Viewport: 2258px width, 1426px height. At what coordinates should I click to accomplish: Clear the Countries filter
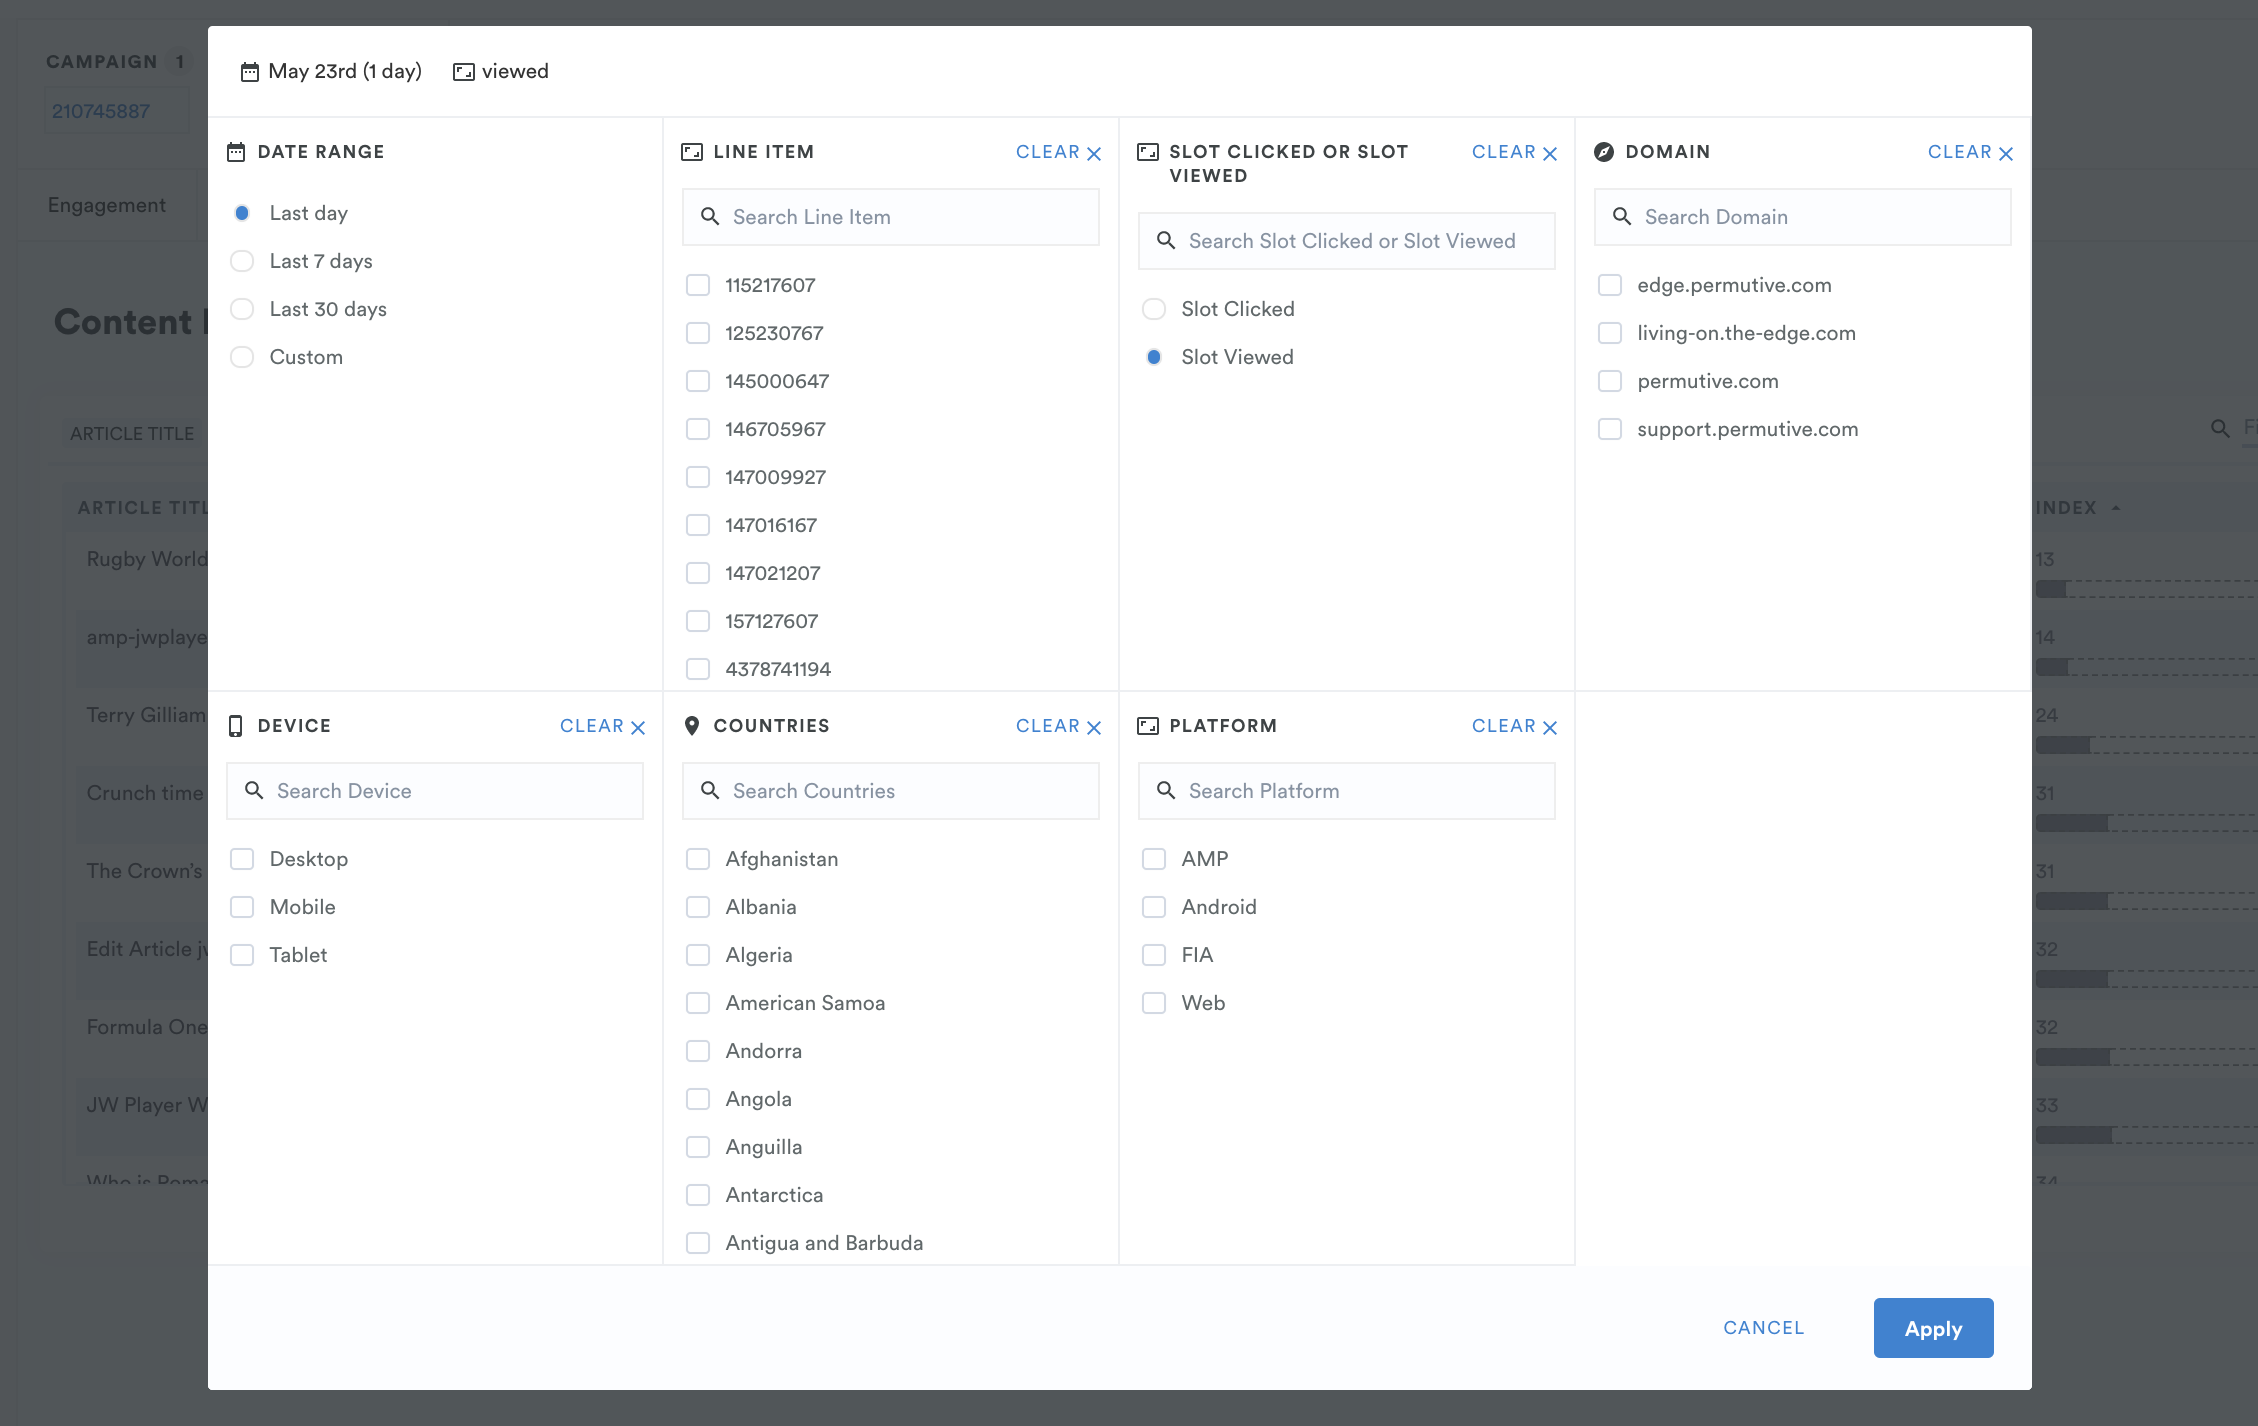click(x=1058, y=726)
